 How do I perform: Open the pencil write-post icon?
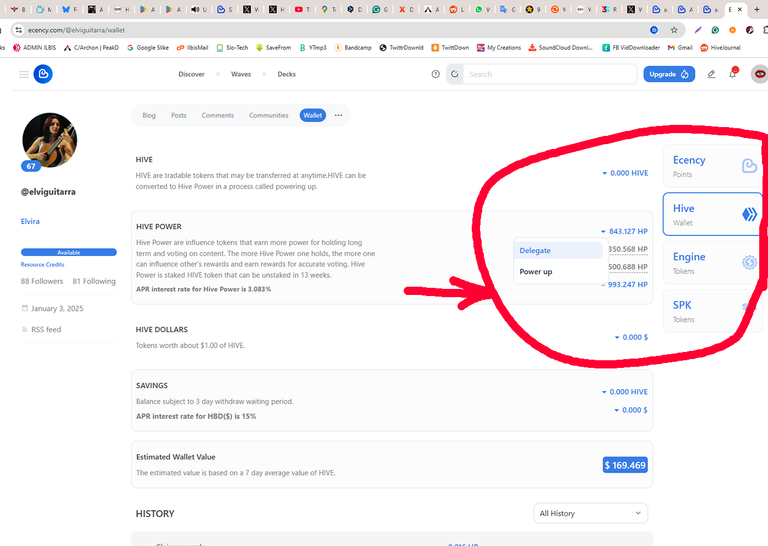[711, 74]
